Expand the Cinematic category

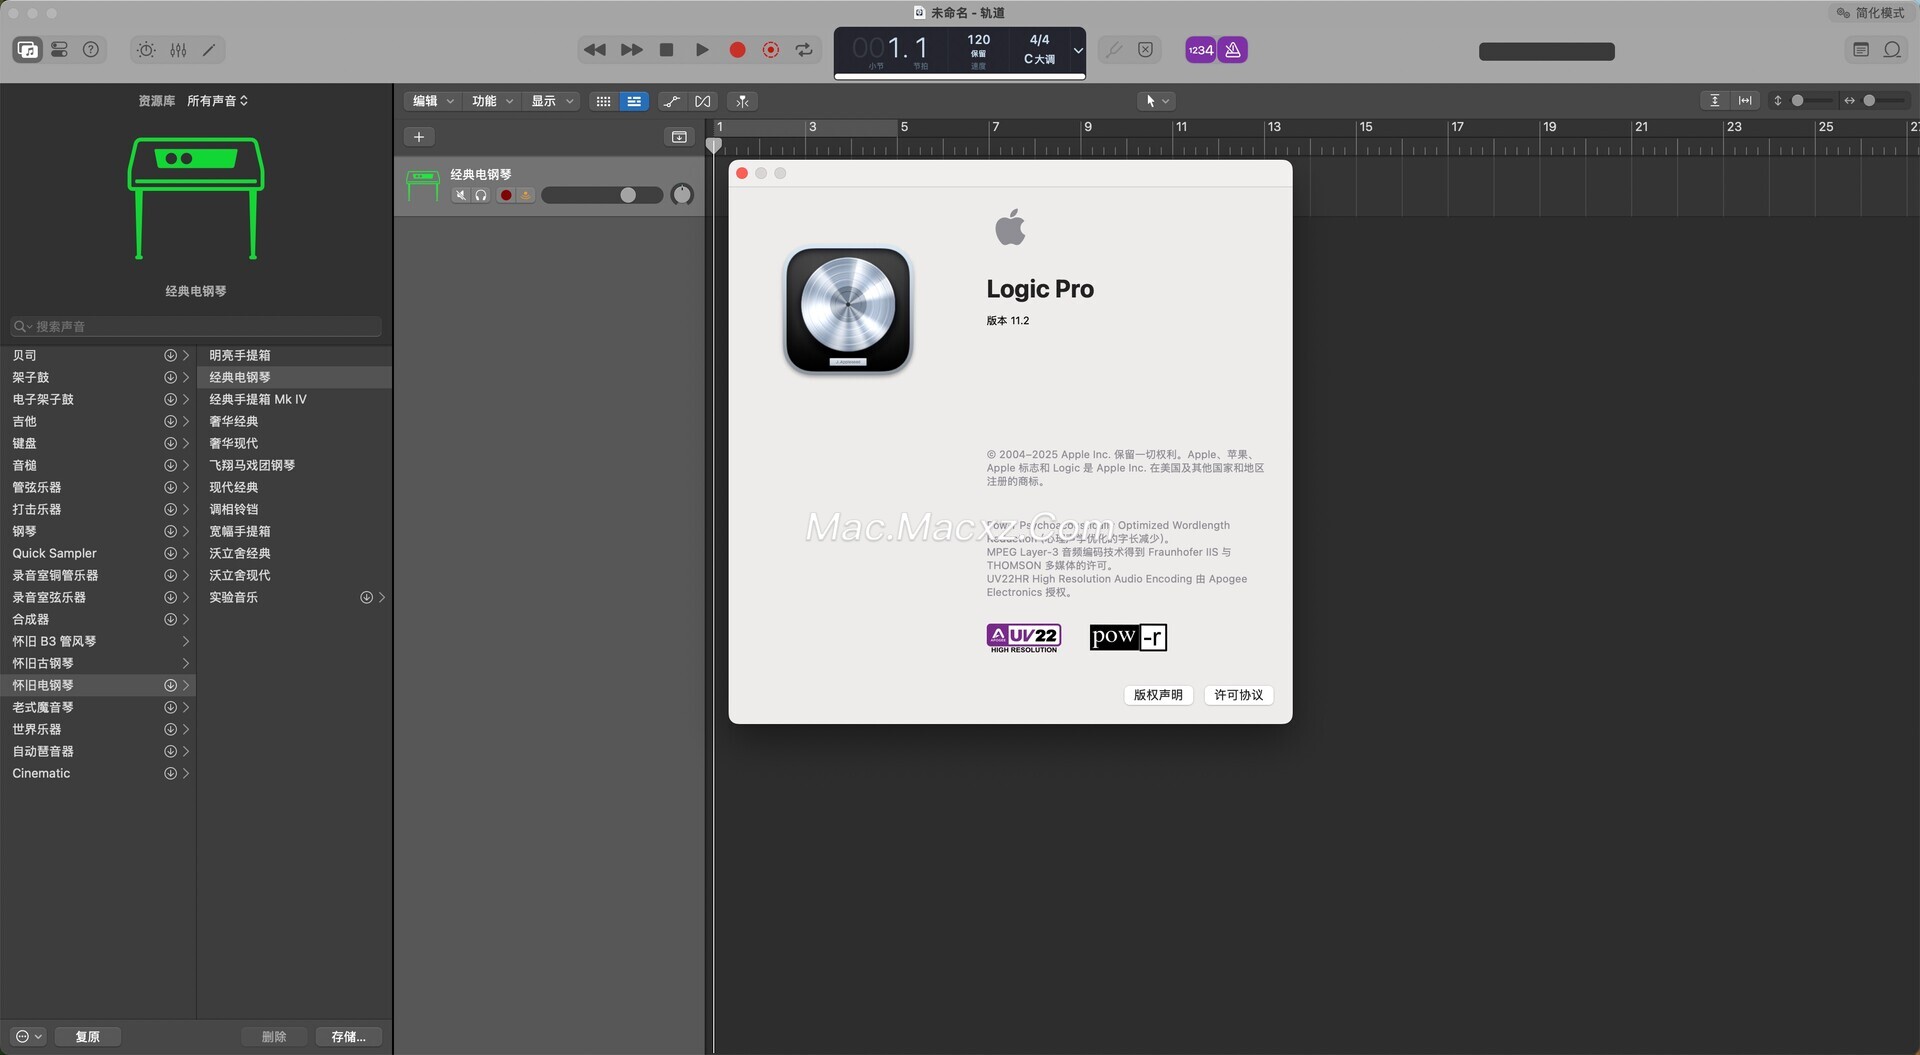pos(185,773)
